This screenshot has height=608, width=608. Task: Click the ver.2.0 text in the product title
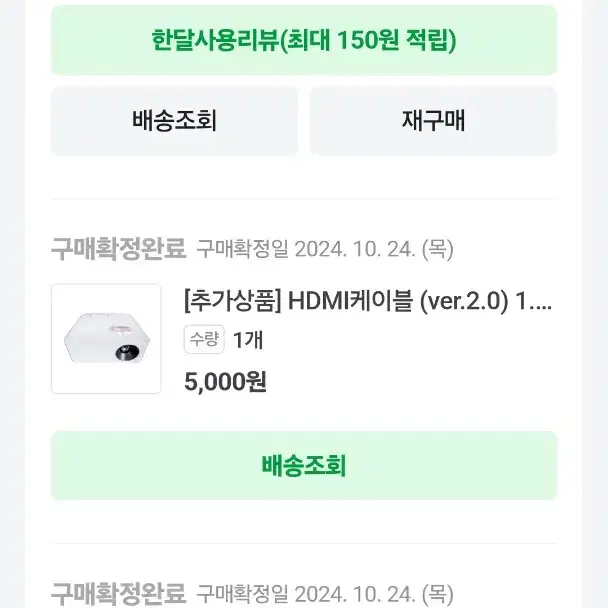point(464,302)
